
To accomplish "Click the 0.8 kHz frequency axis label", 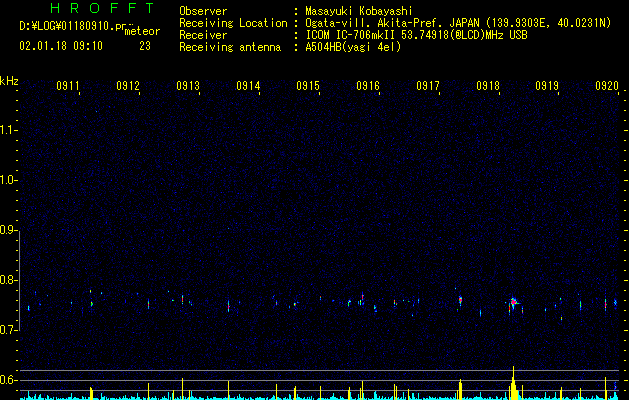I will point(9,280).
